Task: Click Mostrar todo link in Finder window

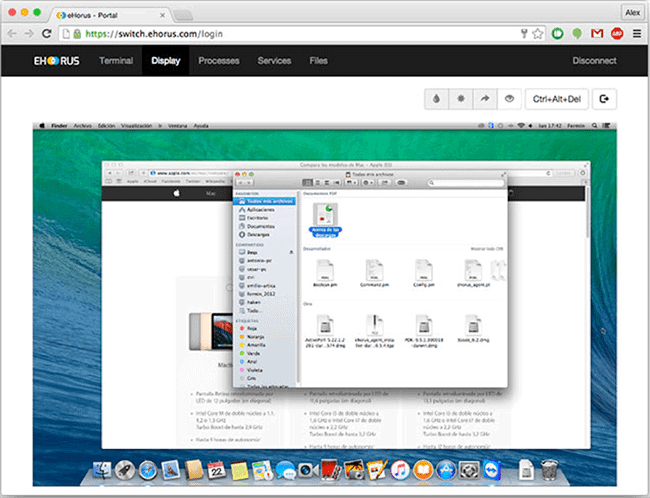Action: 487,249
